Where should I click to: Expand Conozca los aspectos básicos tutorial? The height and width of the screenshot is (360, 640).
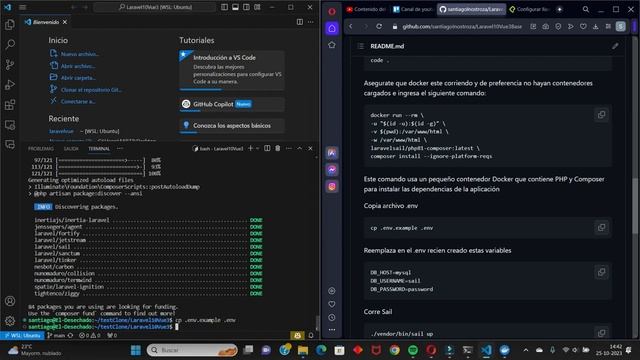(231, 125)
